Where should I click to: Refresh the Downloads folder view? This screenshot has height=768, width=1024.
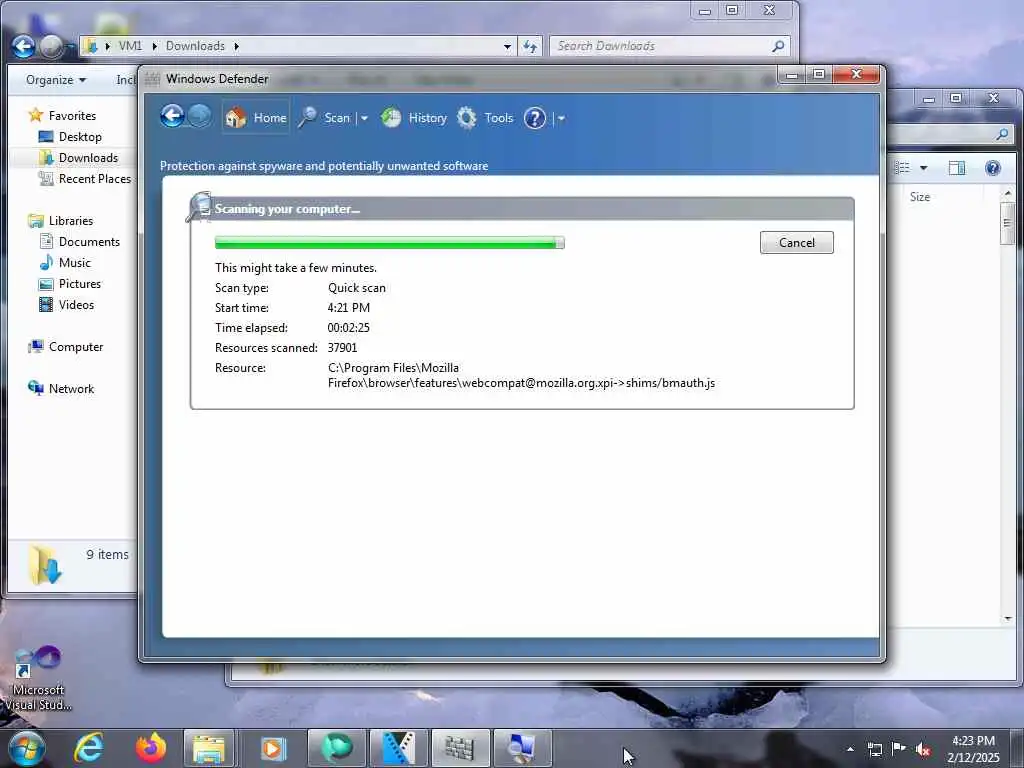[530, 46]
